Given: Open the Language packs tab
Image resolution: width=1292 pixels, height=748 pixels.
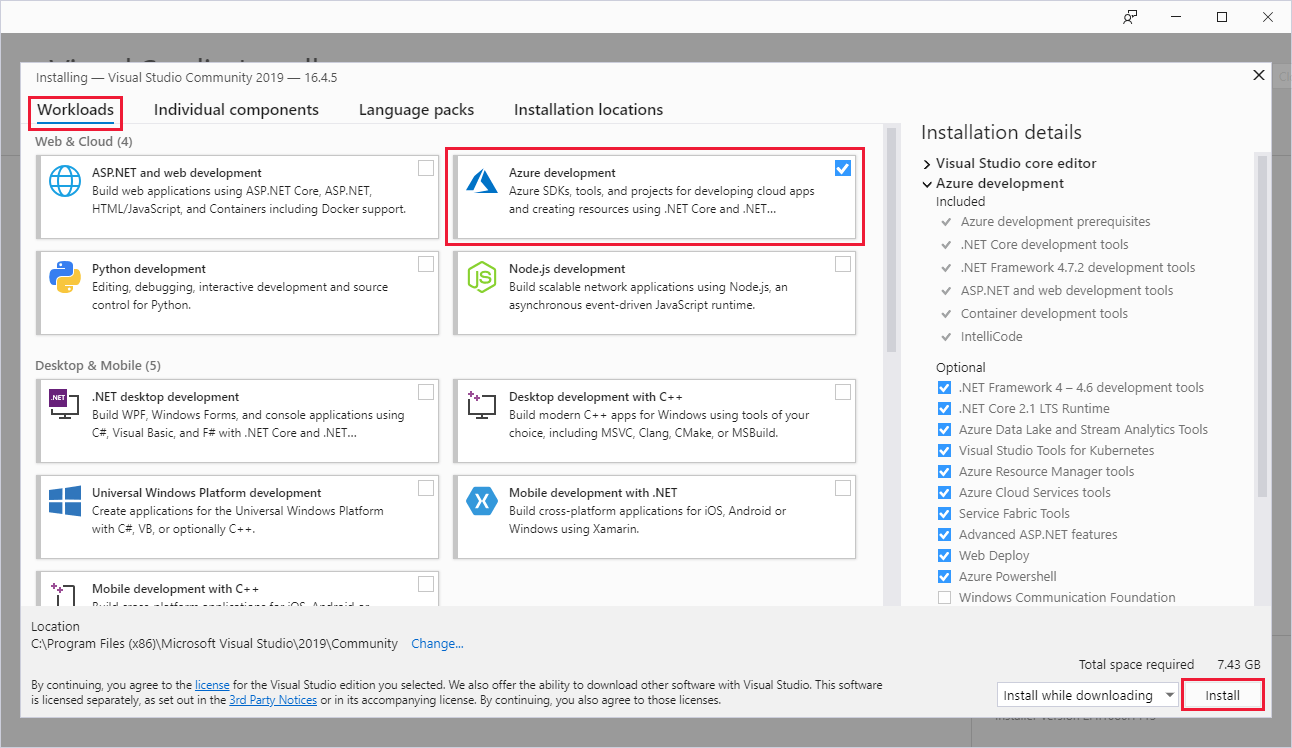Looking at the screenshot, I should point(416,110).
